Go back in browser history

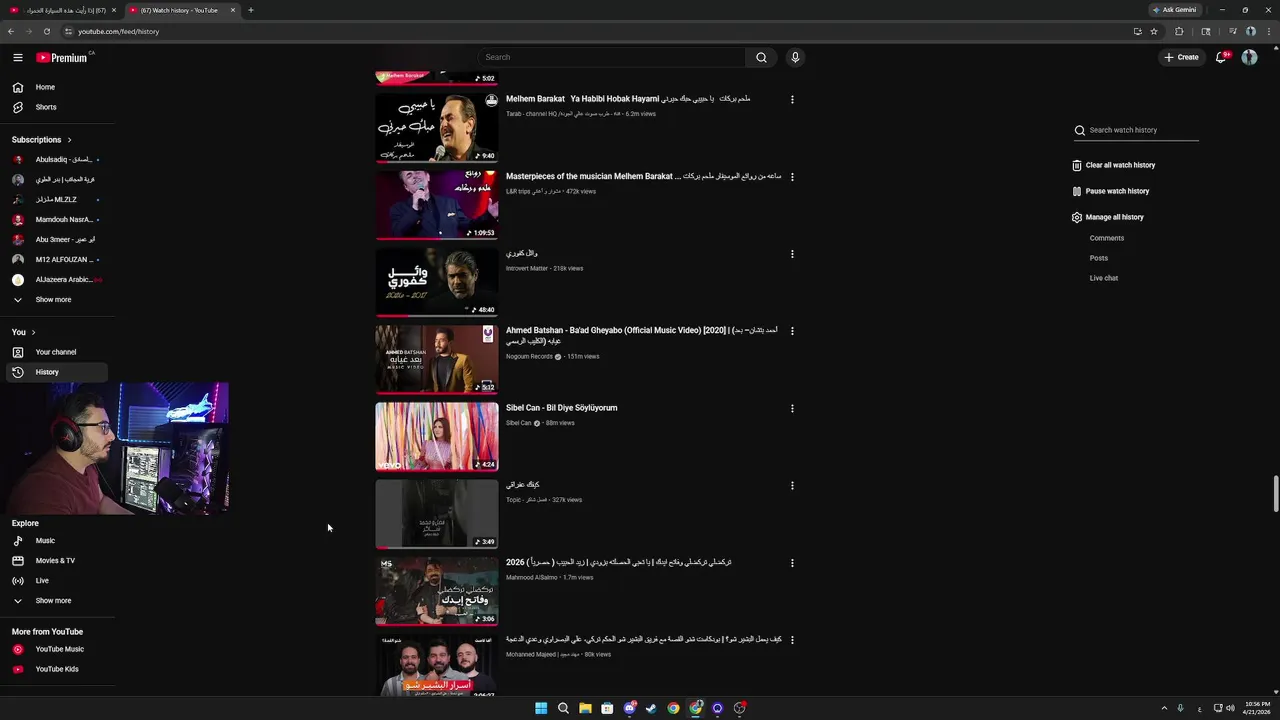[x=11, y=31]
